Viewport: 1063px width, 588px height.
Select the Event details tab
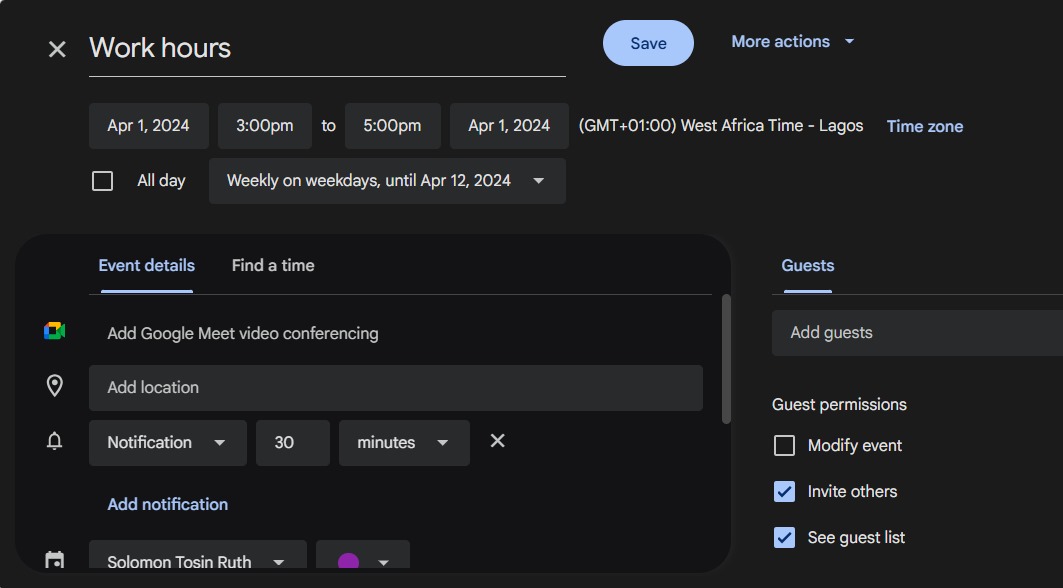146,265
